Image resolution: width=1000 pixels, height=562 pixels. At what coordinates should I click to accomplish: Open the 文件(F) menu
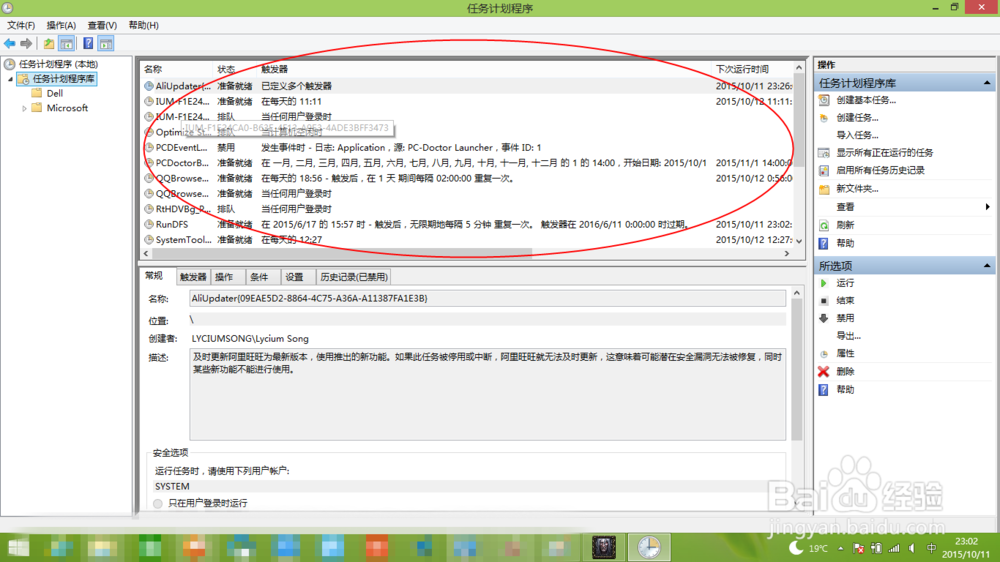(21, 26)
